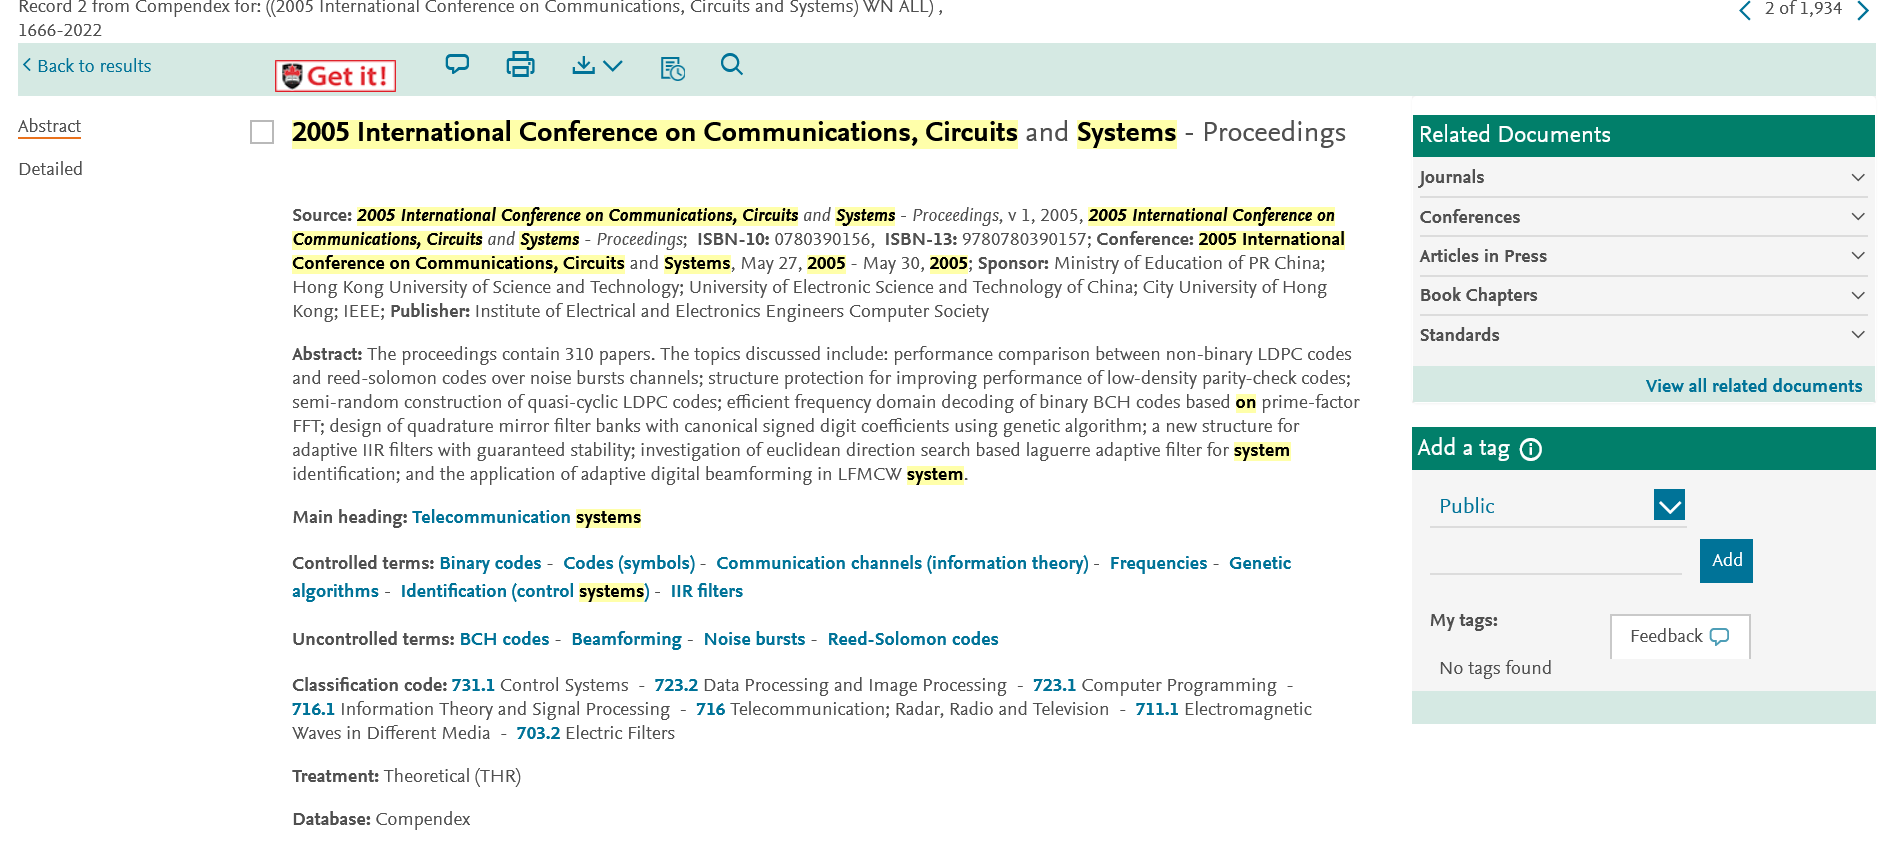Click the 'Treatment: Theoretical (THR)' text
Image resolution: width=1893 pixels, height=850 pixels.
(x=406, y=776)
